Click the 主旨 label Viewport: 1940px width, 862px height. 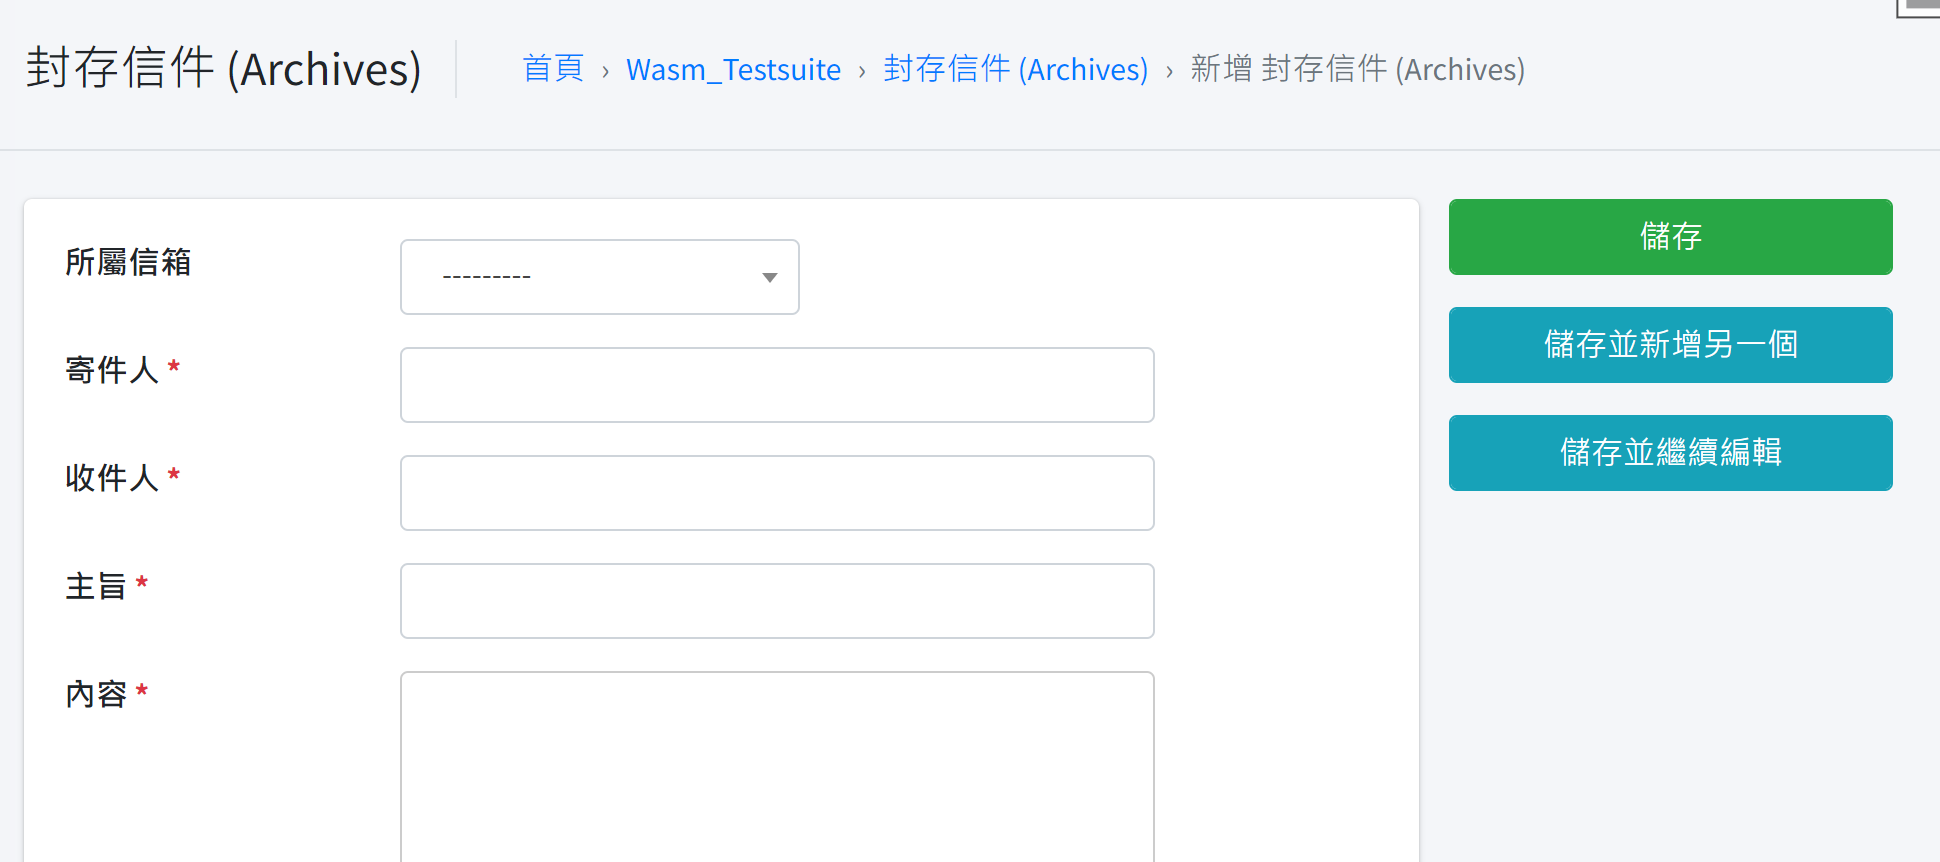coord(96,586)
